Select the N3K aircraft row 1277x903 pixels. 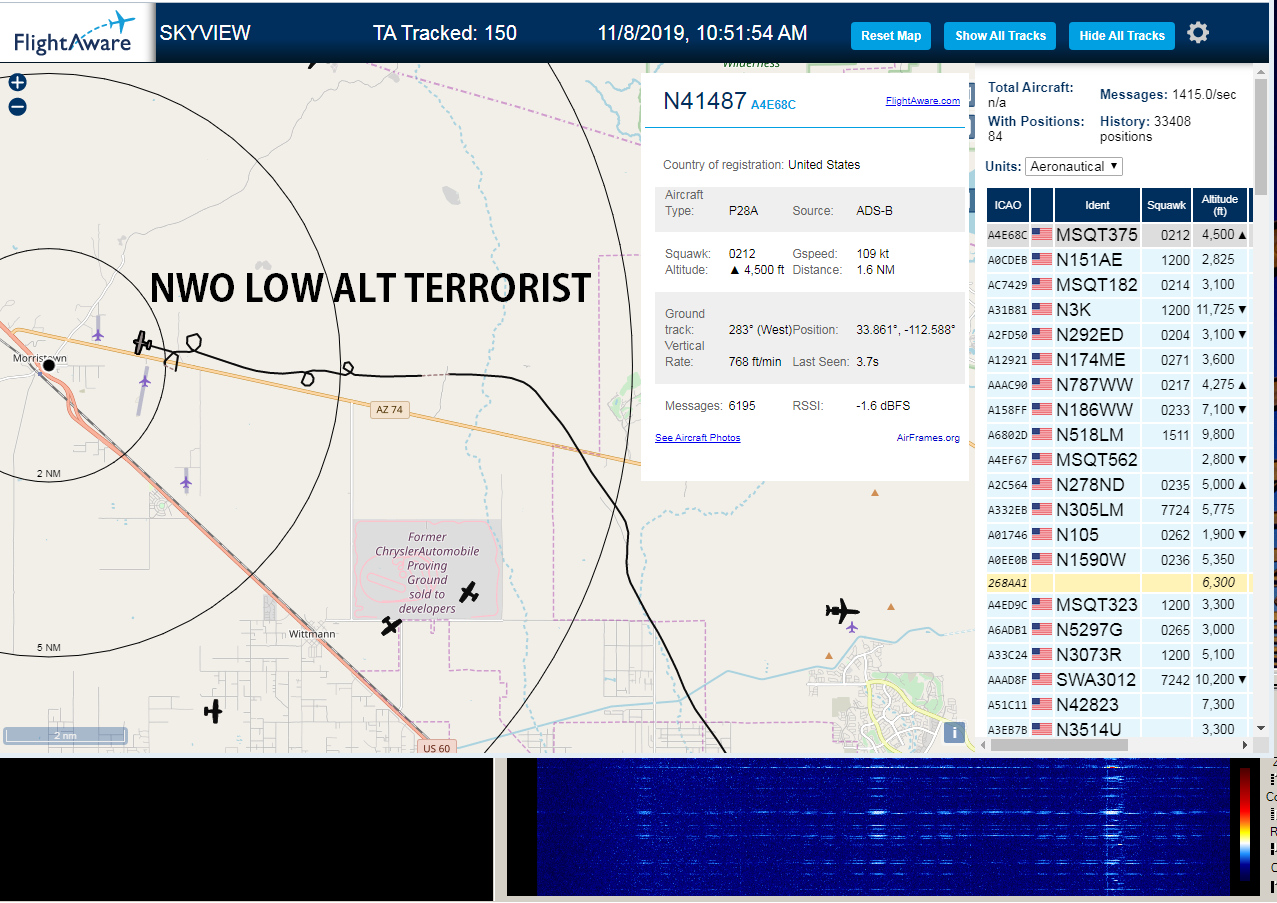1118,310
